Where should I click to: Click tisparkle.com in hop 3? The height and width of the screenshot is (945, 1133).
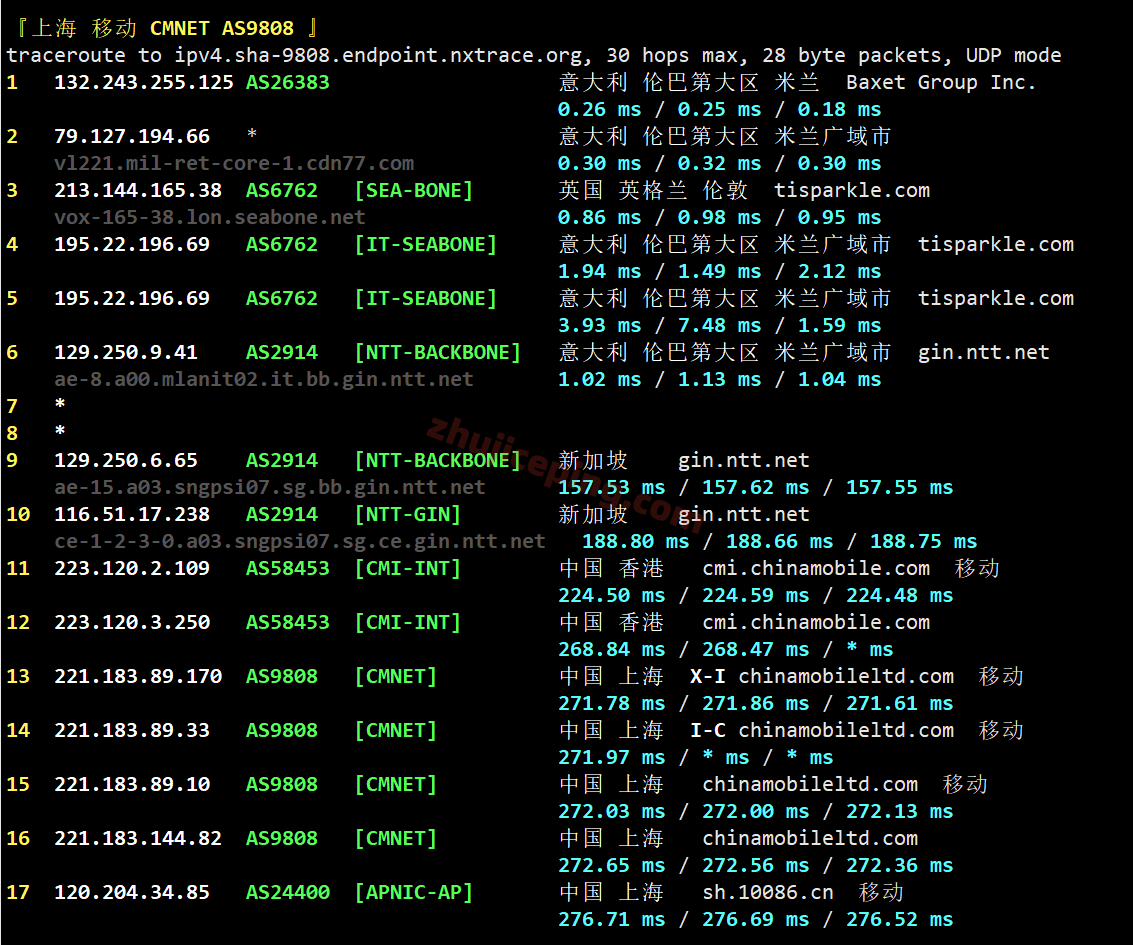pos(852,191)
